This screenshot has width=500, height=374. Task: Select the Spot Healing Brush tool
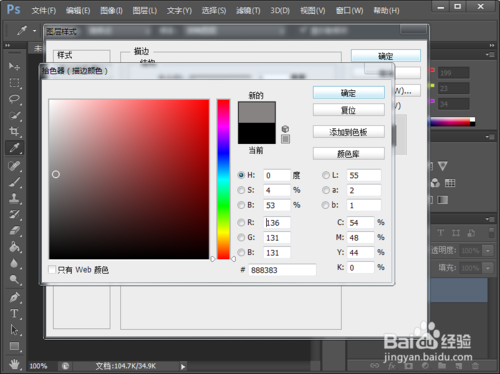[x=14, y=166]
